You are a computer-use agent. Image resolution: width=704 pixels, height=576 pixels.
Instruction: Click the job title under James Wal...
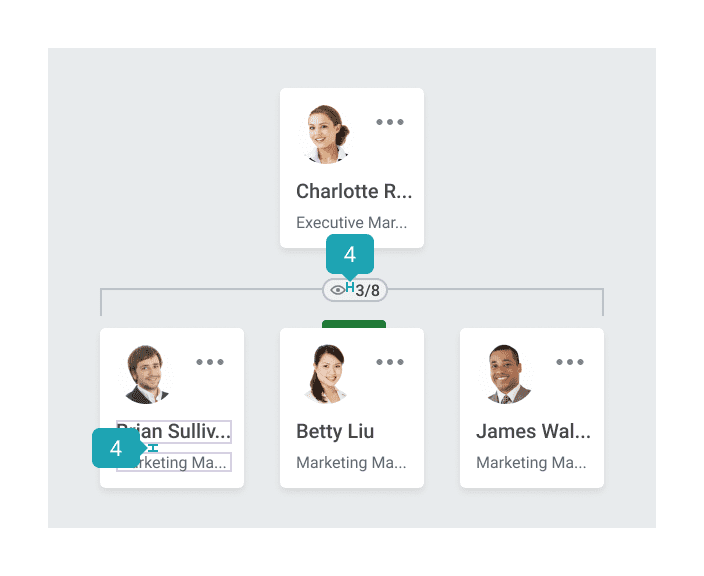[x=531, y=463]
